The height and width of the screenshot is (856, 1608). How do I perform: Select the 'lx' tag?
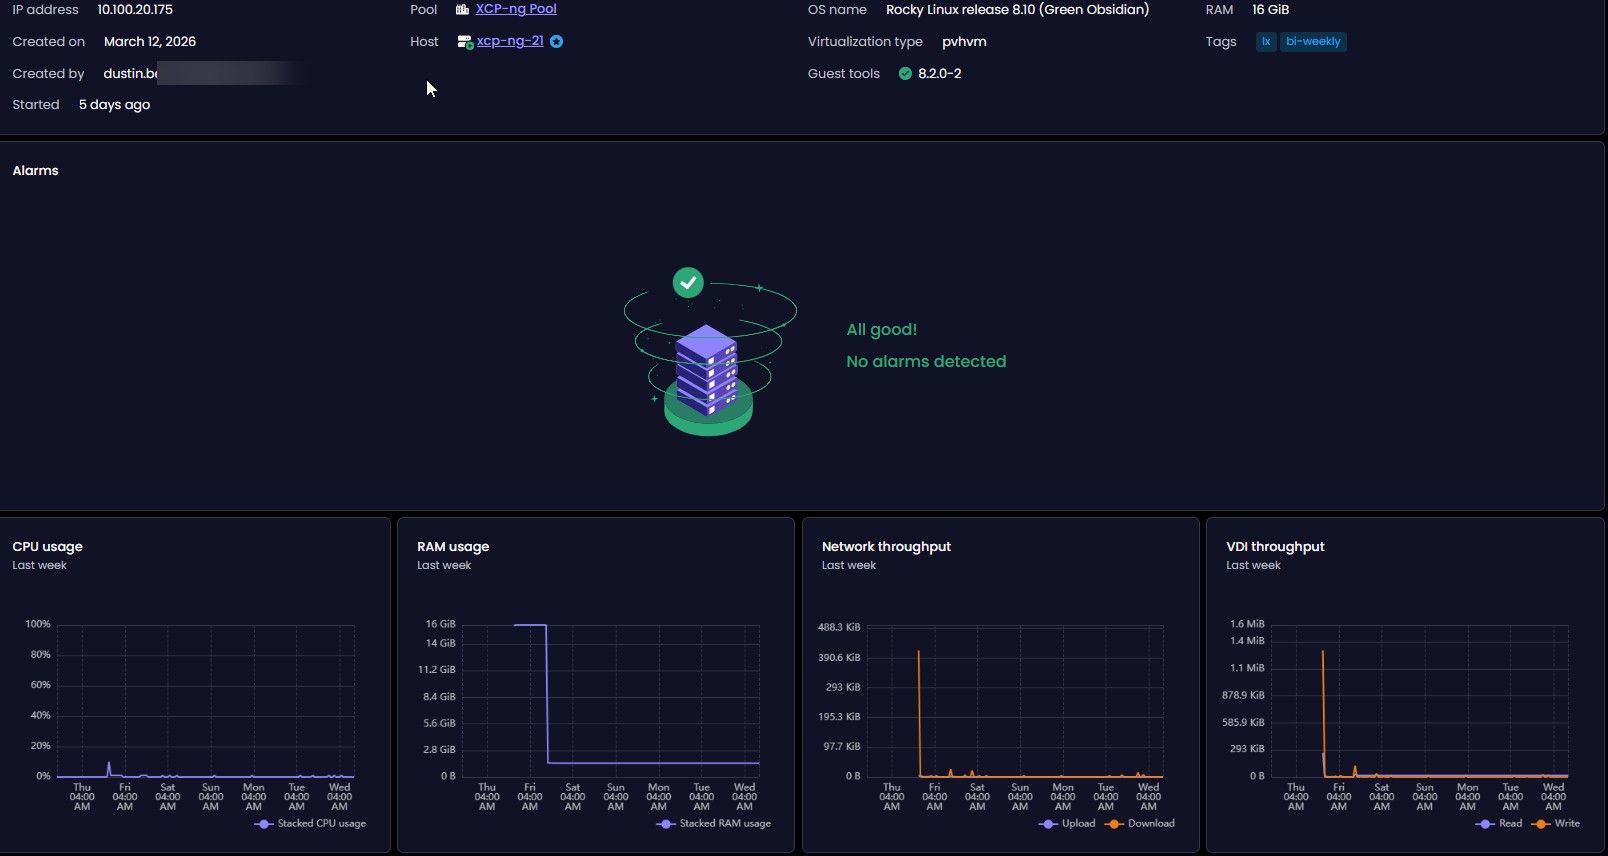tap(1266, 42)
